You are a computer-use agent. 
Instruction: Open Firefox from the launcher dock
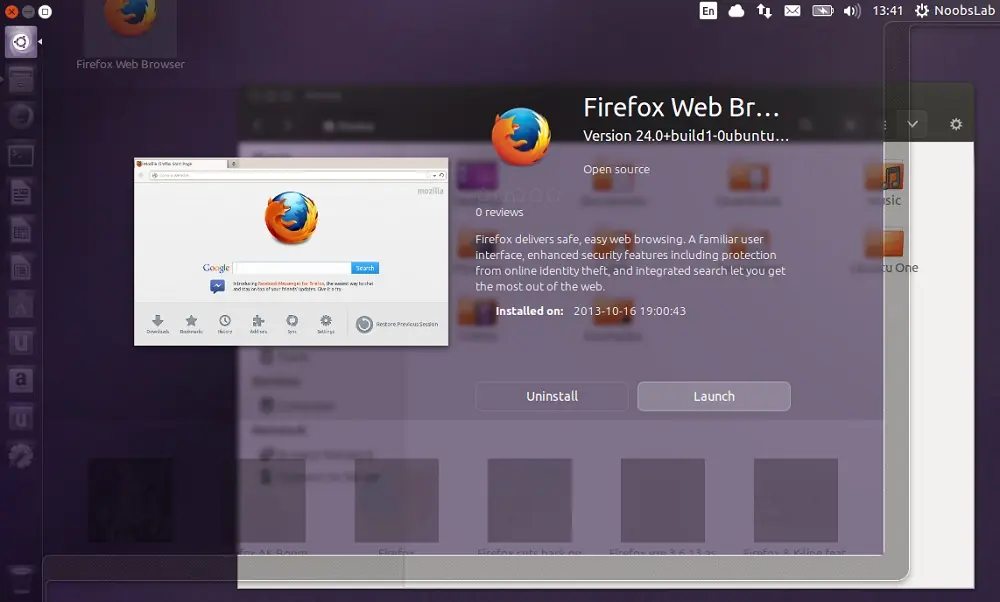(21, 117)
